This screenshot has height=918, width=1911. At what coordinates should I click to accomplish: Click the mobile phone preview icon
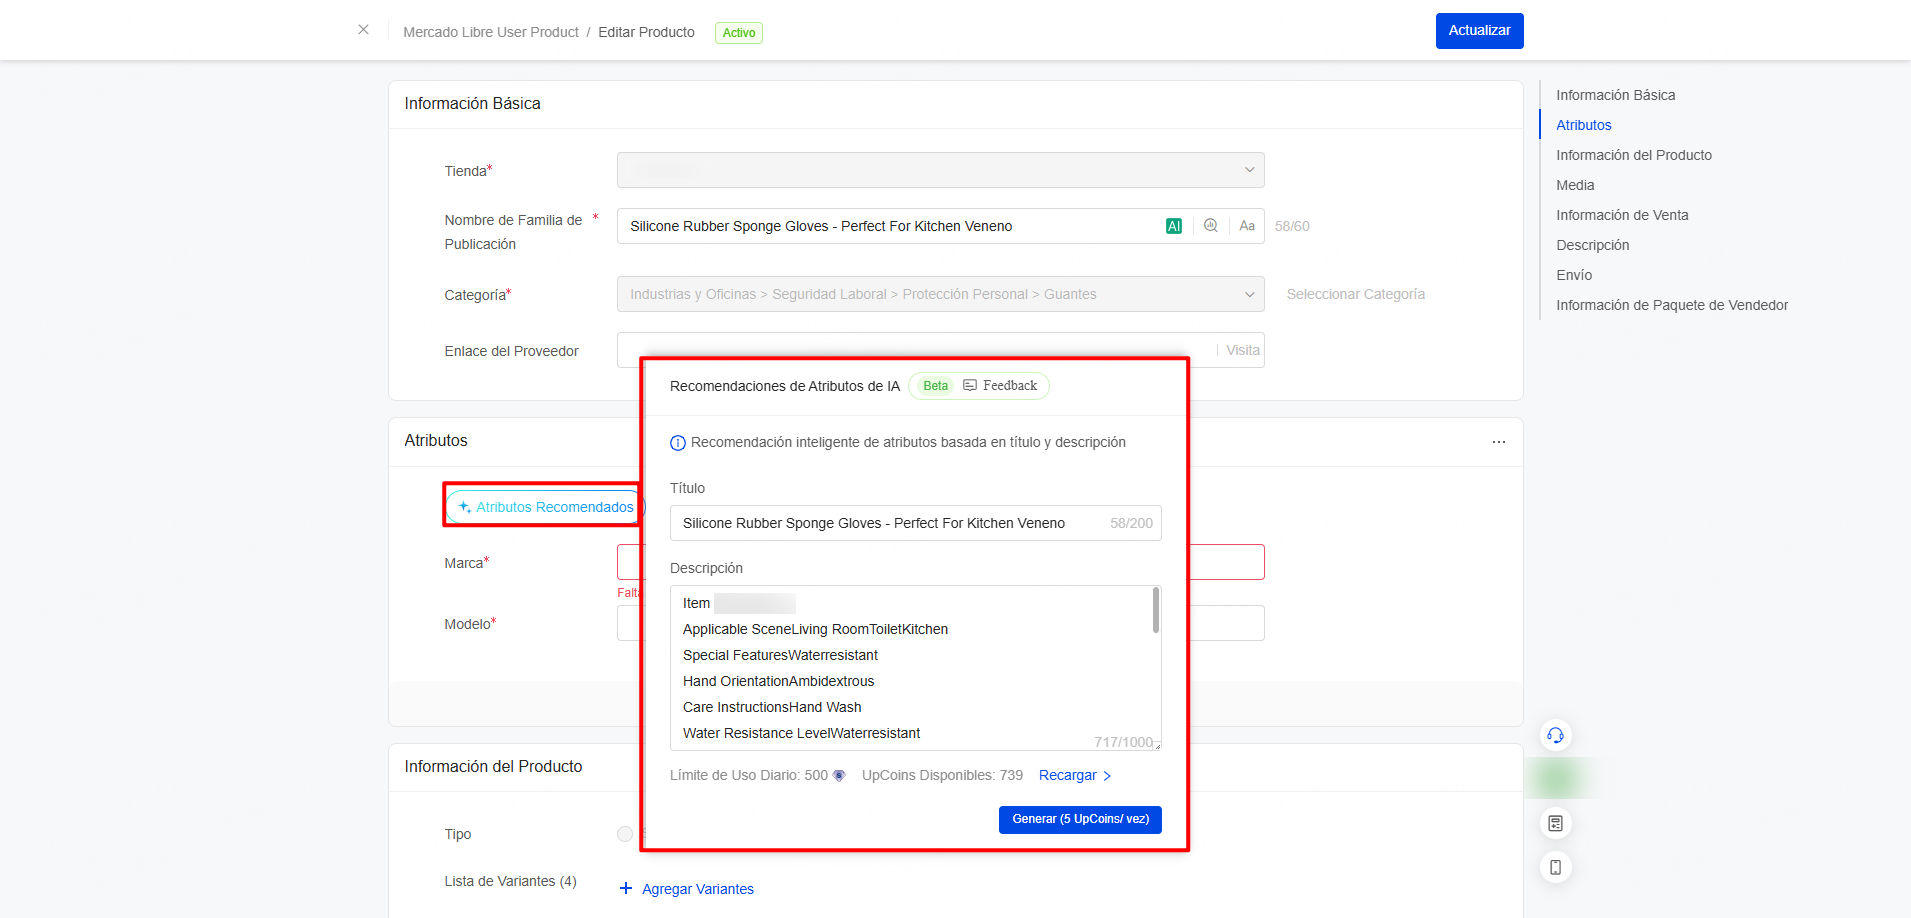pos(1555,867)
